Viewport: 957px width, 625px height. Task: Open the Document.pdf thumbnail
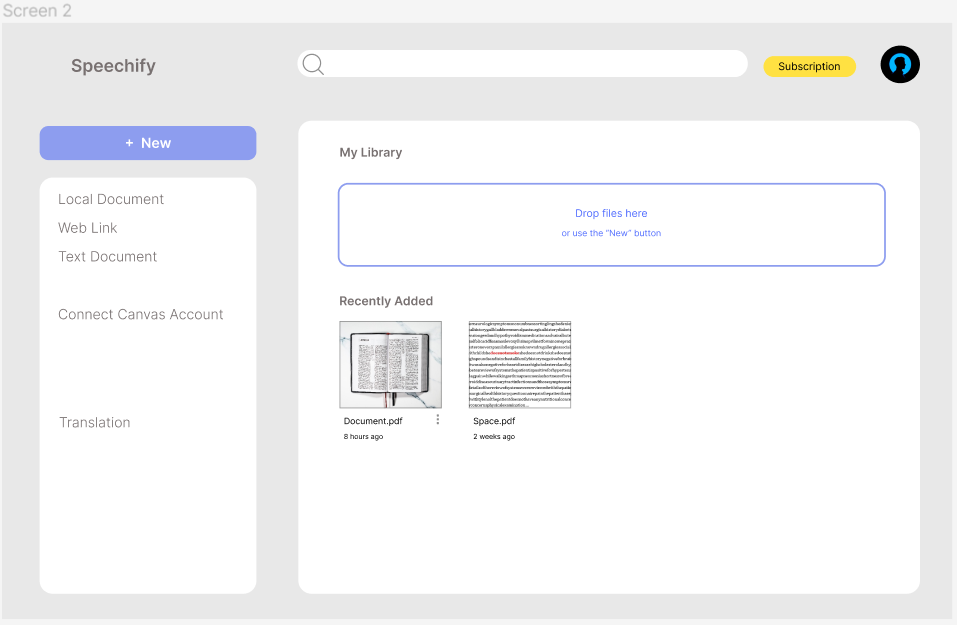(391, 364)
